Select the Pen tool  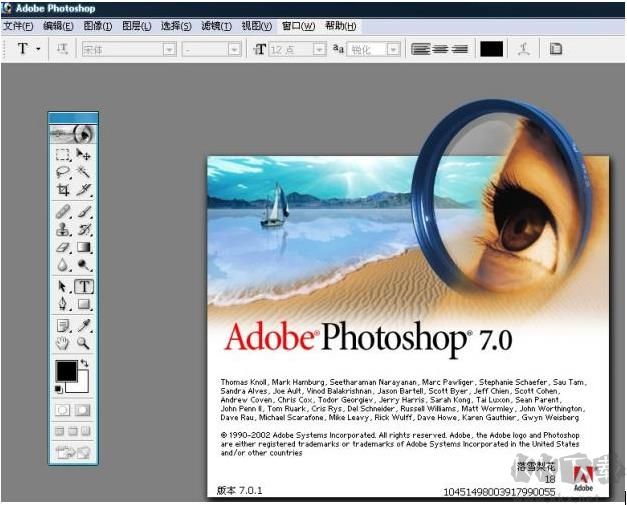pyautogui.click(x=63, y=304)
